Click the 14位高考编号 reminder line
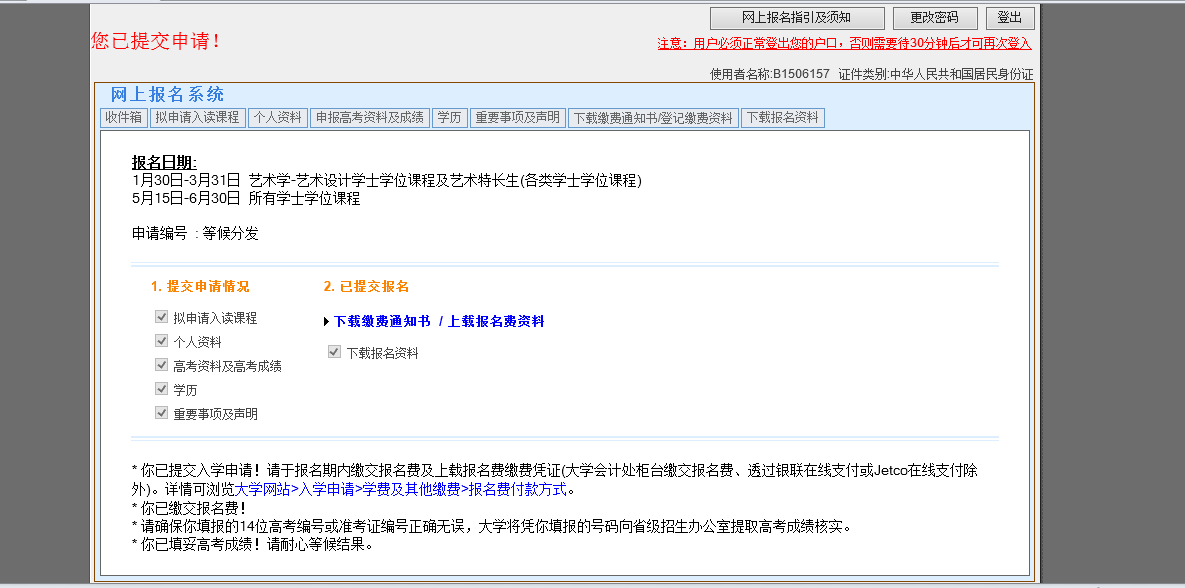 (491, 526)
